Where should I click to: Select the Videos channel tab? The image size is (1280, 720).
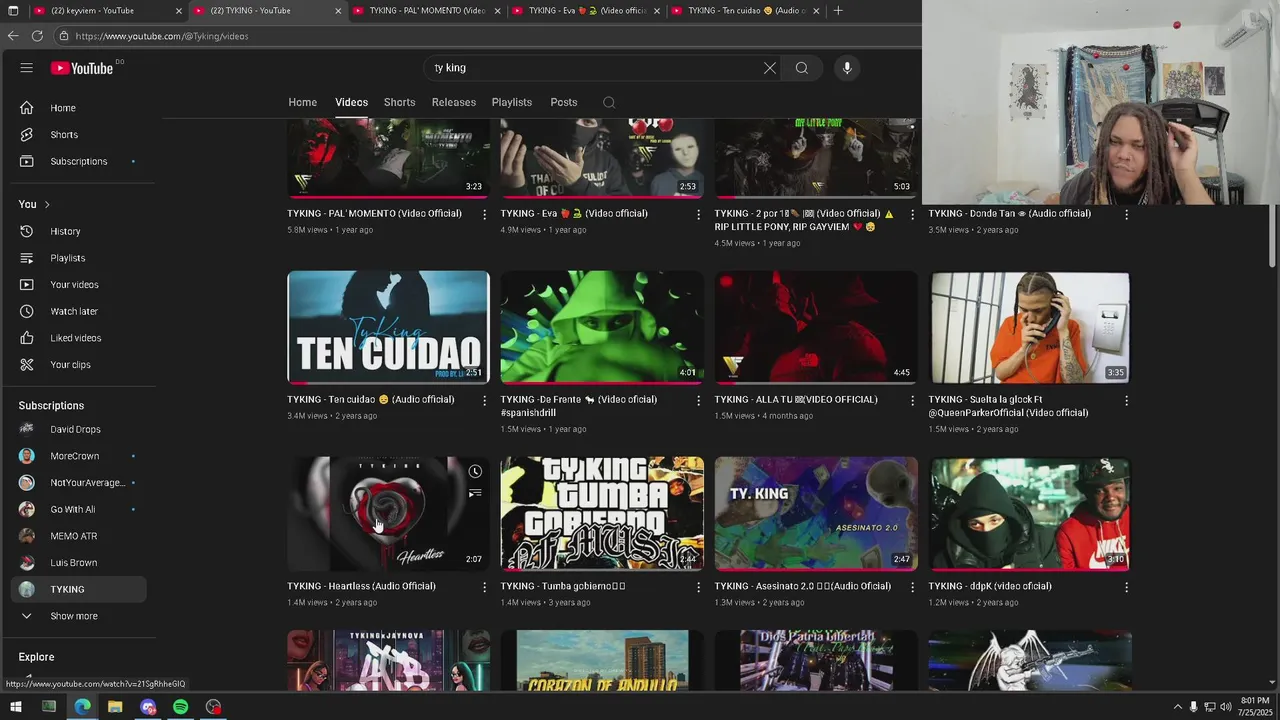351,102
